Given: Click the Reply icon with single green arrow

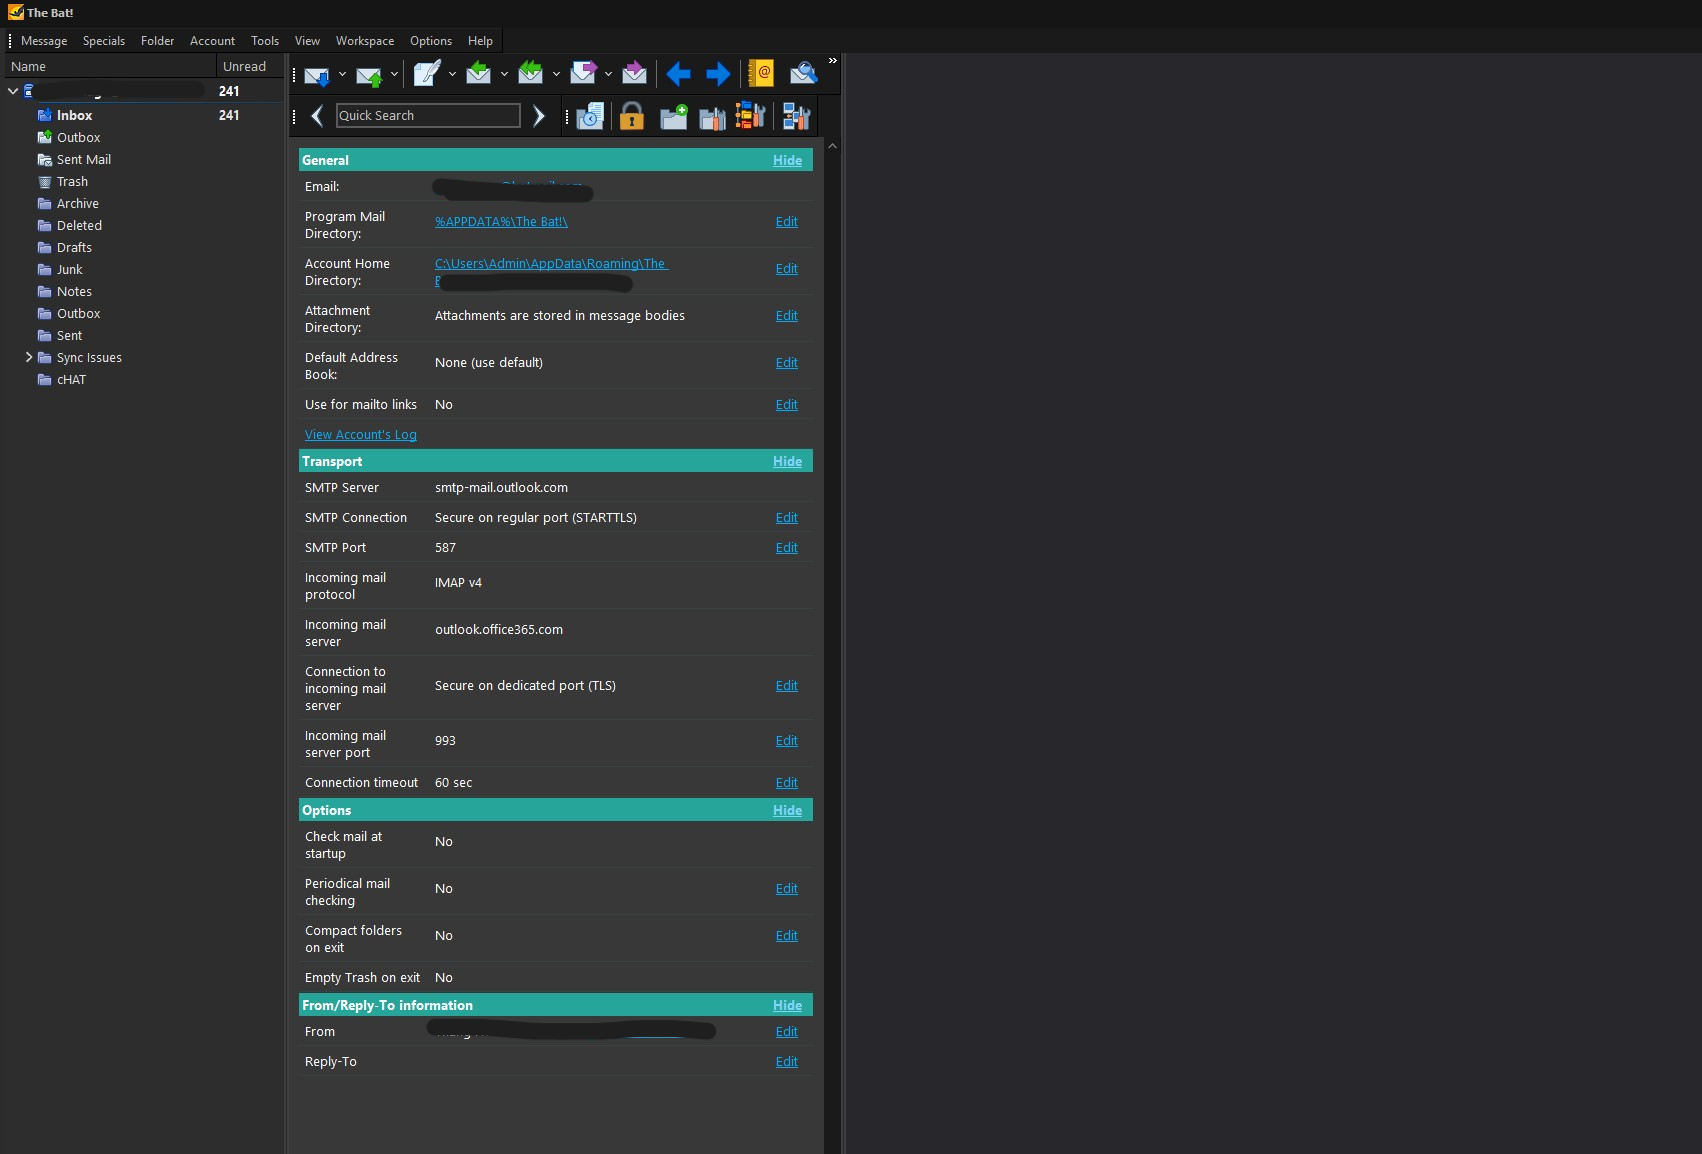Looking at the screenshot, I should (x=479, y=73).
